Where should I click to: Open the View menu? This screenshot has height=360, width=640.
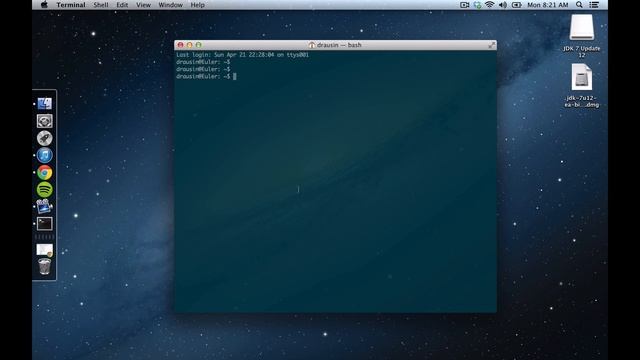pos(143,5)
